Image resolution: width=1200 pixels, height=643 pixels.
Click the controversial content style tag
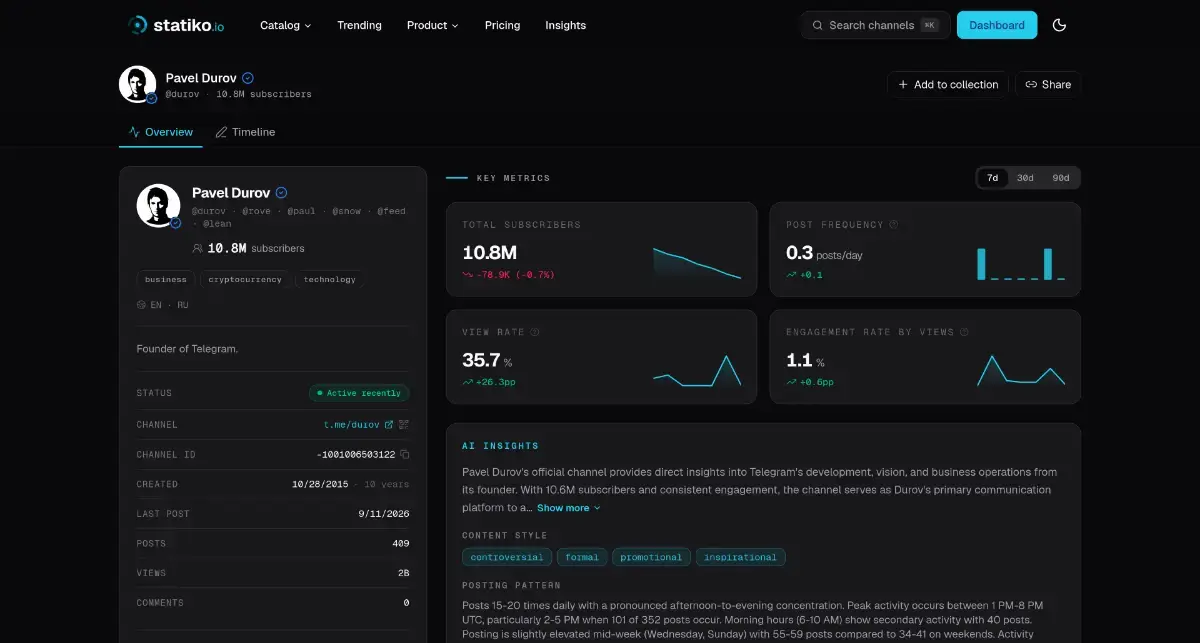coord(506,557)
